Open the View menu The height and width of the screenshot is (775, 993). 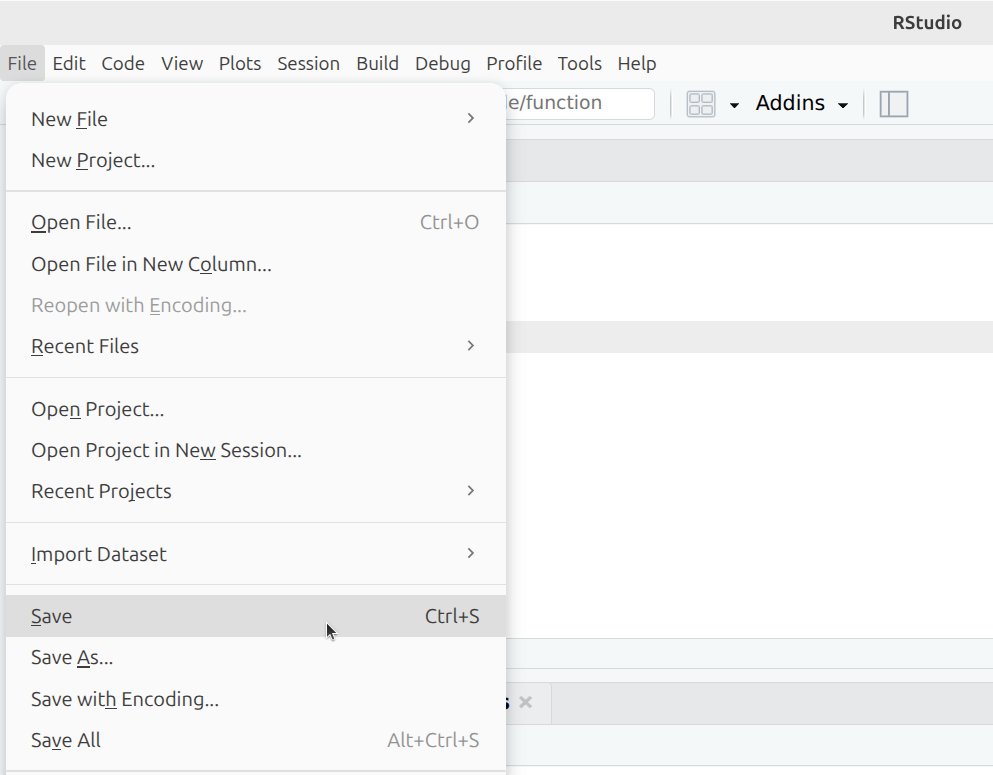coord(182,63)
